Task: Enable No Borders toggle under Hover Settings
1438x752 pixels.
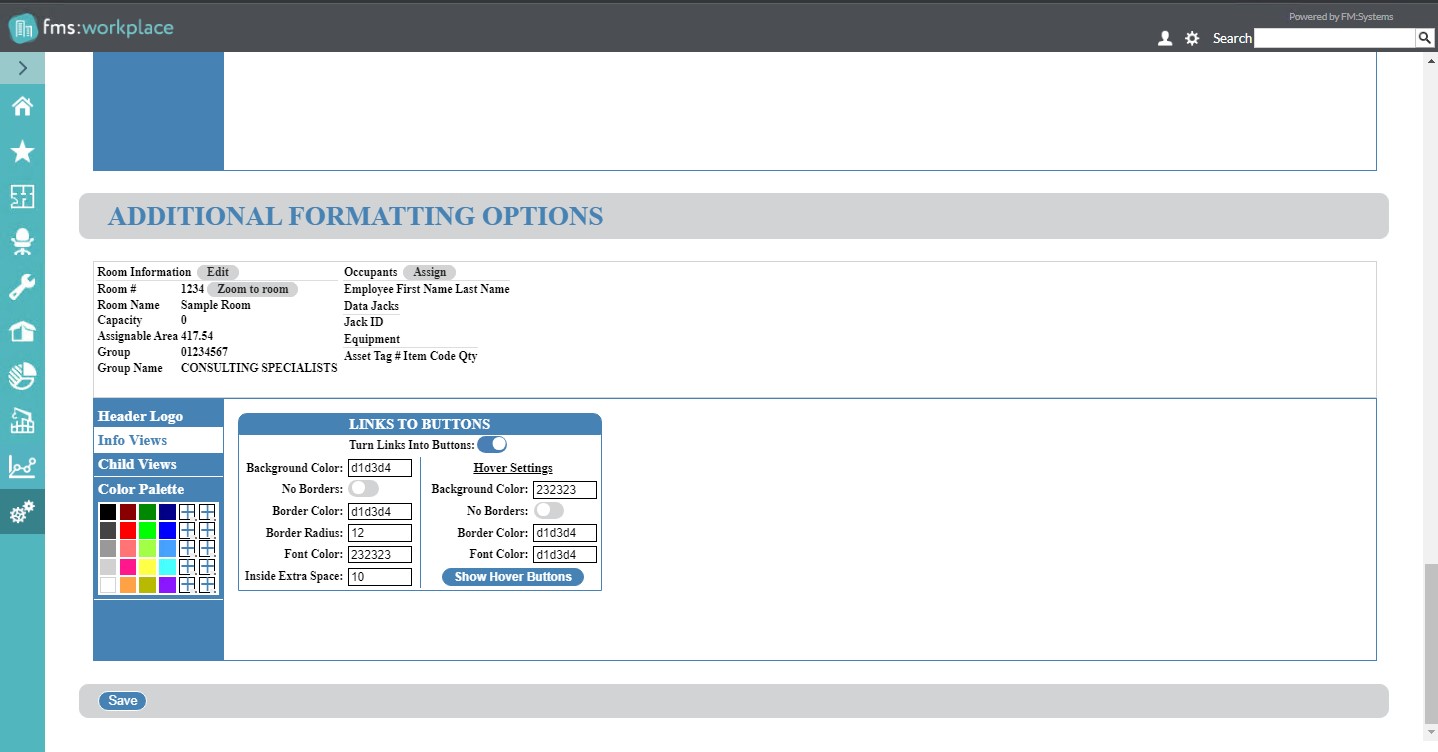Action: 549,510
